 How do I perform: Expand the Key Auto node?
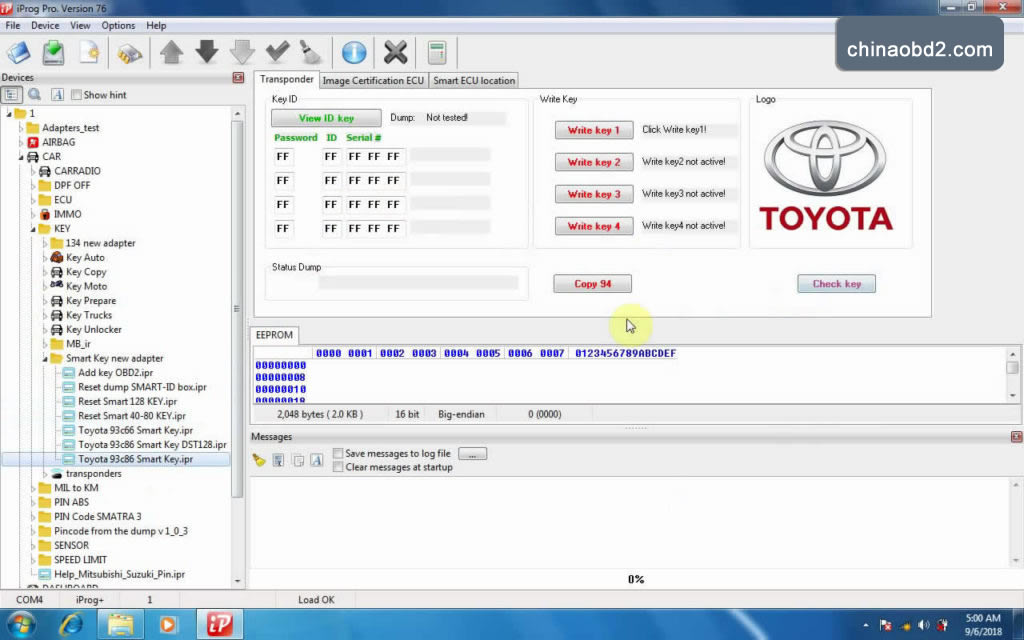[45, 257]
